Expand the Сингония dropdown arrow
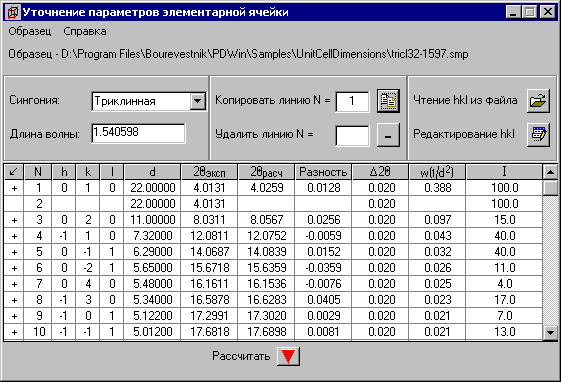This screenshot has width=561, height=382. coord(197,101)
